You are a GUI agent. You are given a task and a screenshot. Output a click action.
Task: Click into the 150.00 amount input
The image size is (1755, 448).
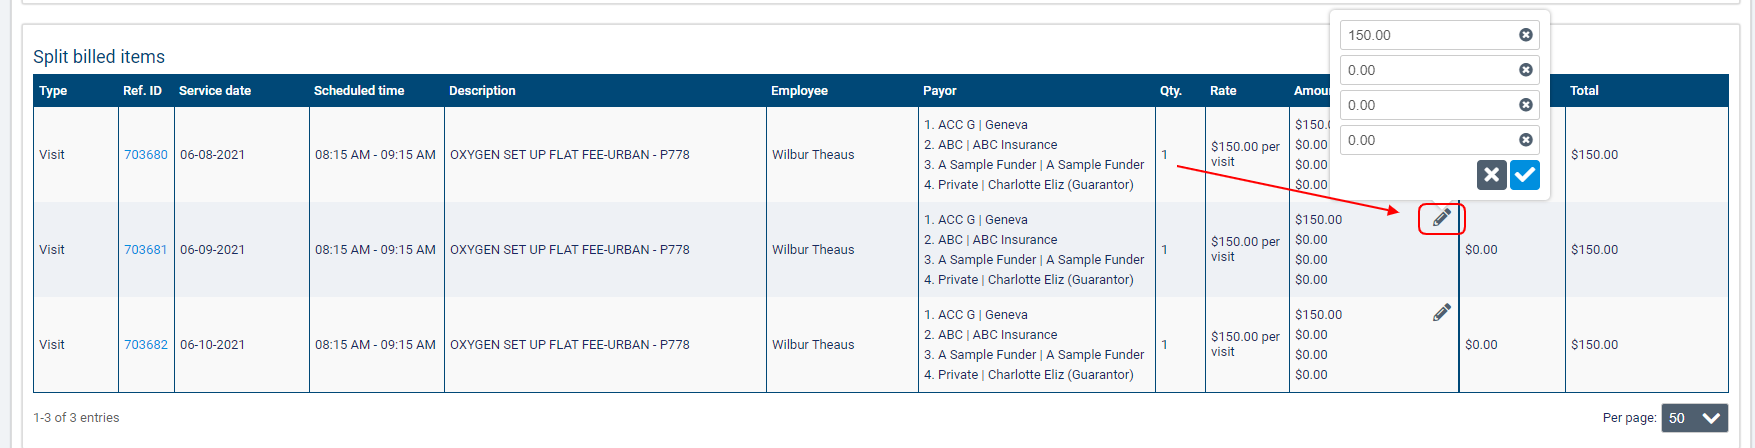(x=1425, y=35)
